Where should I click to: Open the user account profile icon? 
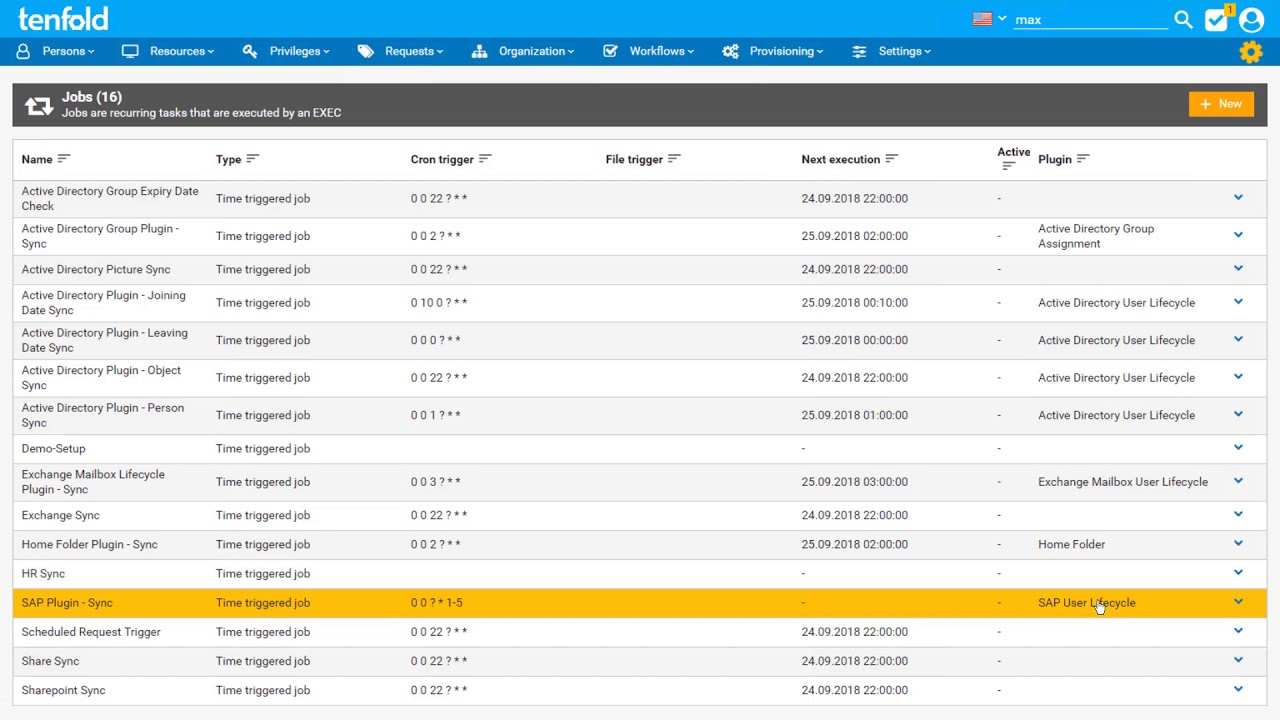1251,19
